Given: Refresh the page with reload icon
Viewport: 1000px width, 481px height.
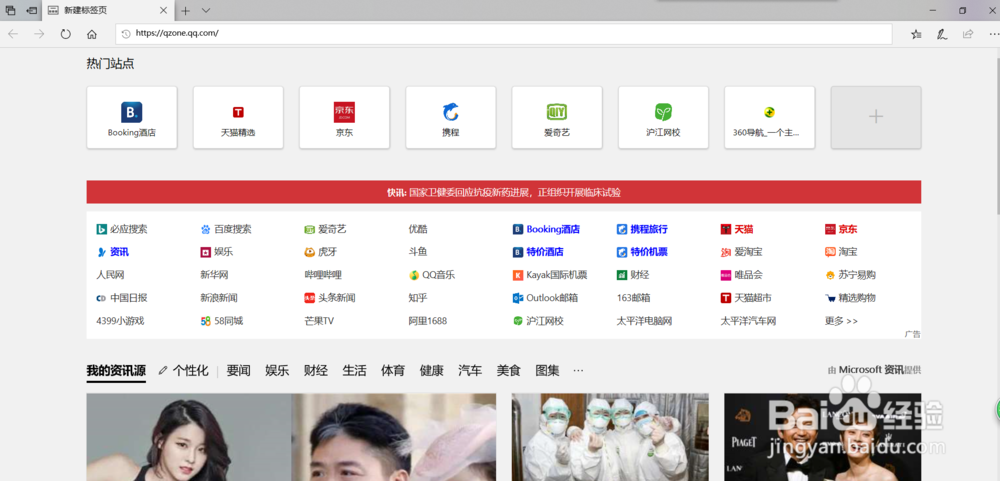Looking at the screenshot, I should tap(66, 34).
